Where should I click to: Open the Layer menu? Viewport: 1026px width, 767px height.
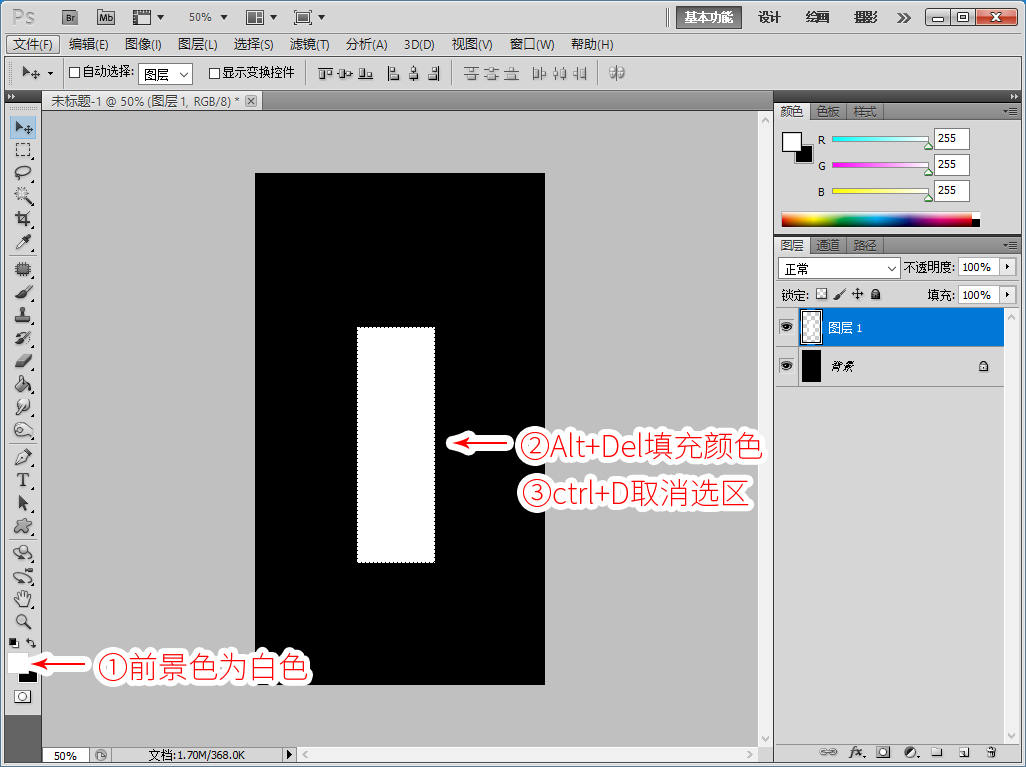tap(198, 45)
